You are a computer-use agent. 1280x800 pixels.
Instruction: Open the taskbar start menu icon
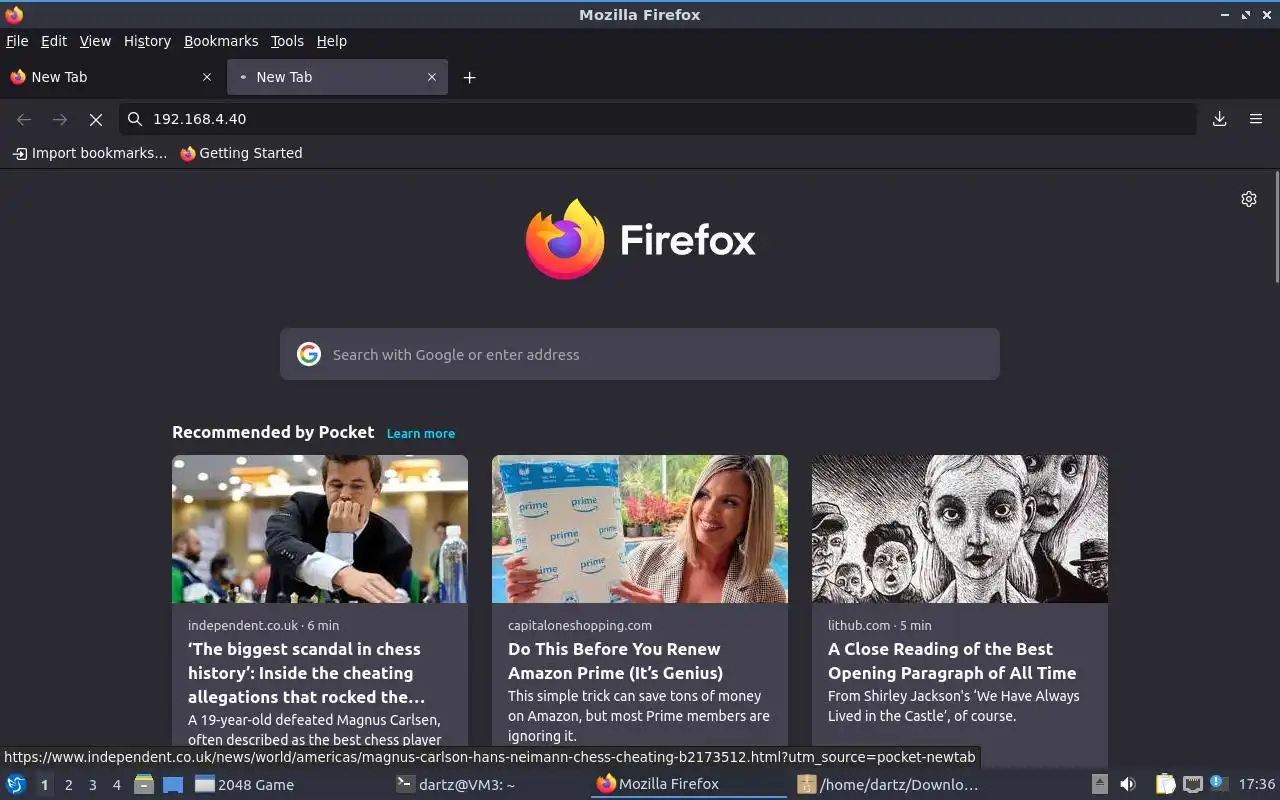click(x=16, y=784)
